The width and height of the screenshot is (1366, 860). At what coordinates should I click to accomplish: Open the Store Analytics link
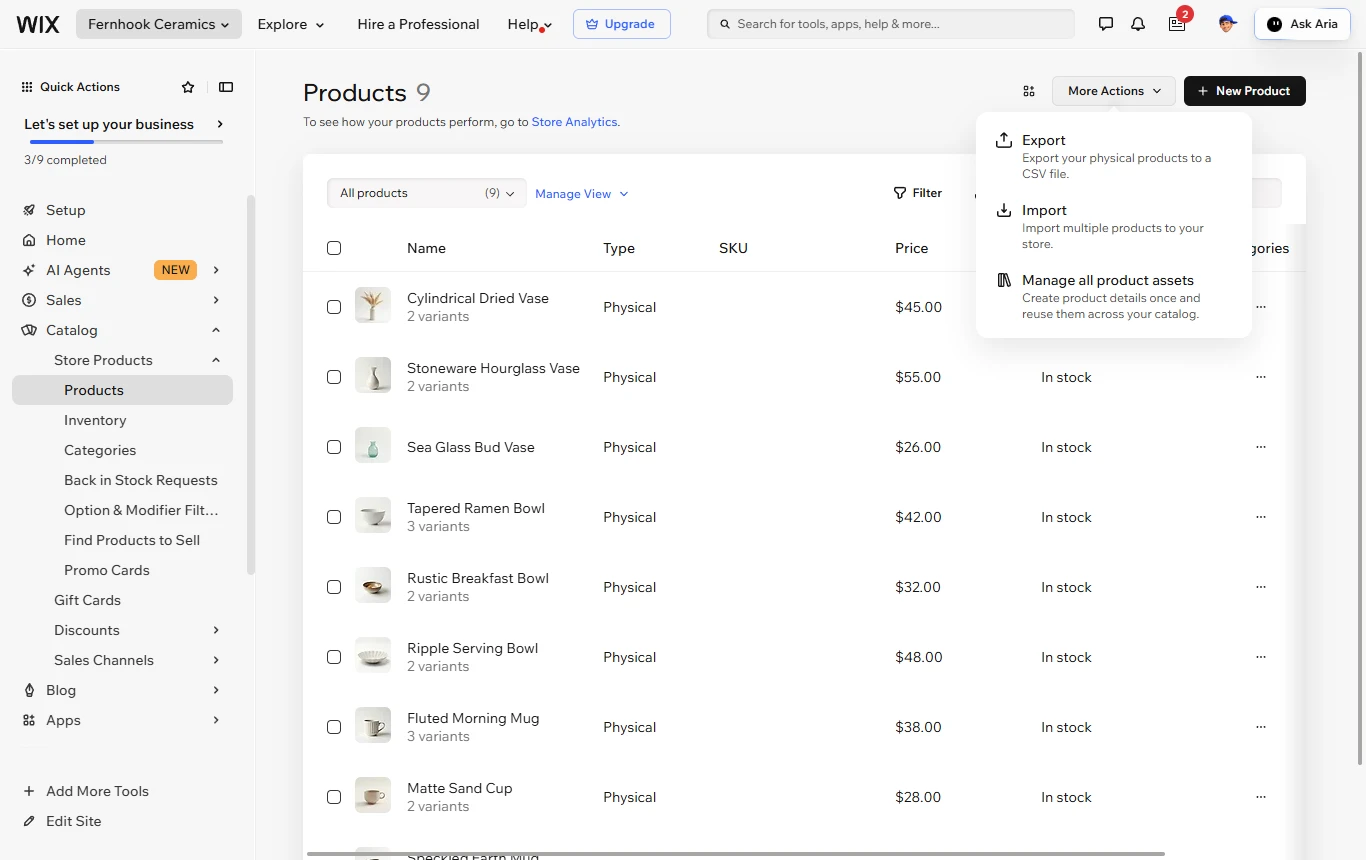574,122
